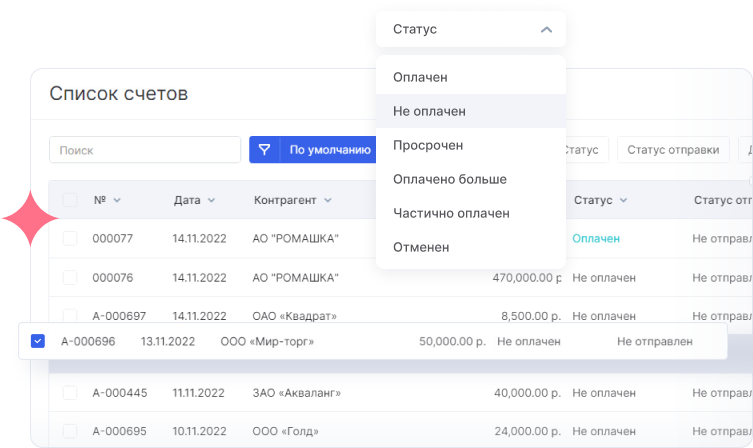This screenshot has width=753, height=448.
Task: Select Не оплачен option in dropdown
Action: coord(429,111)
